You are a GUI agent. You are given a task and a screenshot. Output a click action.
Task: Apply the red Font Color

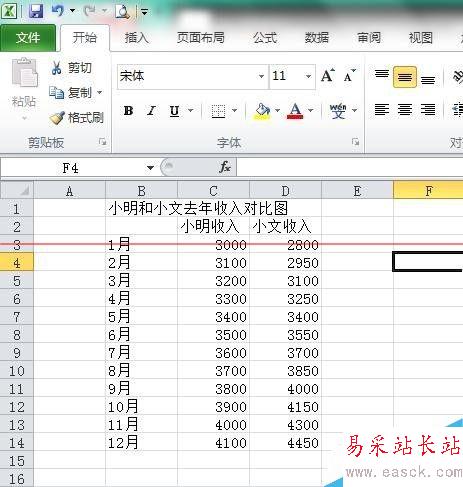coord(295,111)
